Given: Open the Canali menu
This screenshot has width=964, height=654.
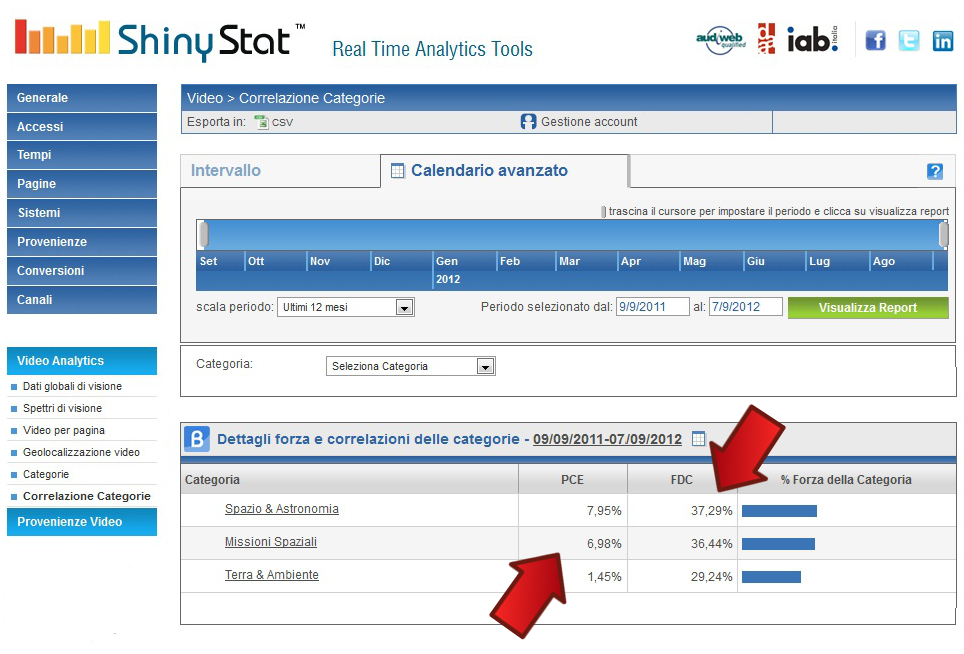Looking at the screenshot, I should point(82,299).
